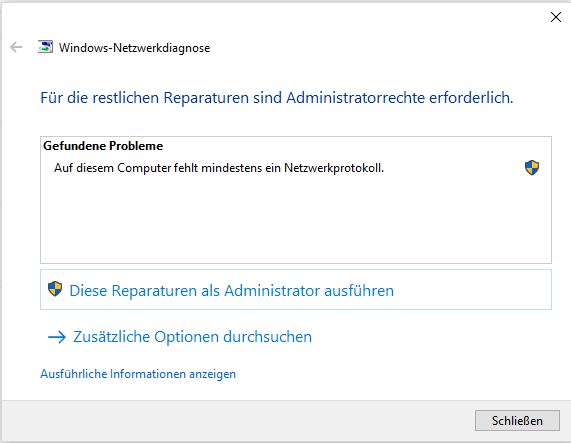Viewport: 571px width, 443px height.
Task: Click the word 'Netzwerkprotokoll' in the problem text
Action: 334,168
